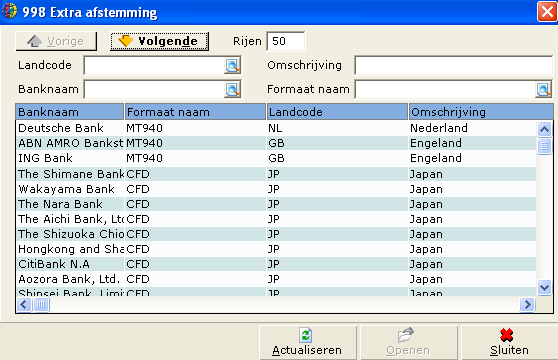Image resolution: width=558 pixels, height=360 pixels.
Task: Focus the Landcode input field
Action: click(x=154, y=65)
